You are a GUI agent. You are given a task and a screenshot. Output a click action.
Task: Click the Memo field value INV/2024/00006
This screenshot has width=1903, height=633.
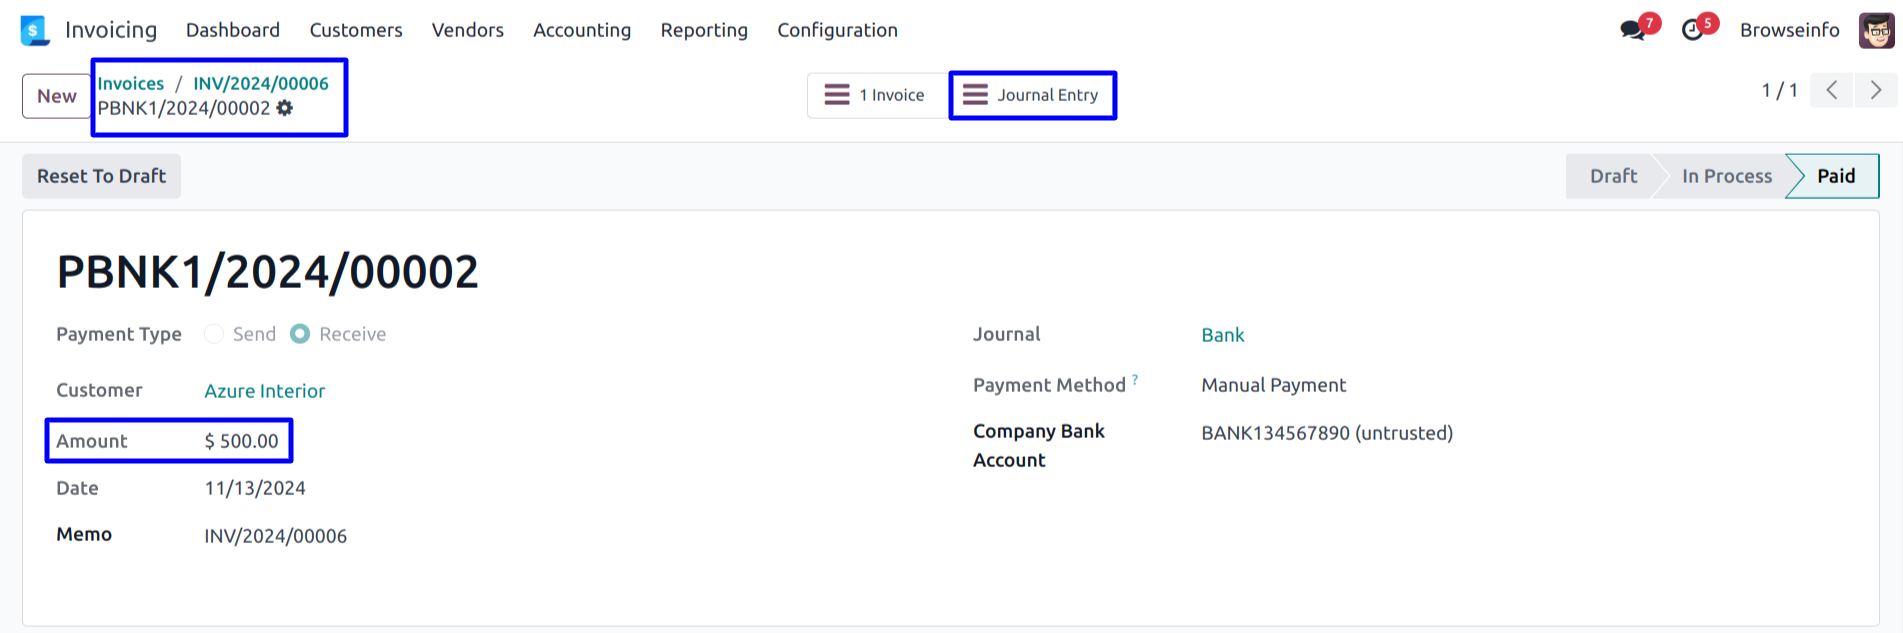(x=276, y=536)
